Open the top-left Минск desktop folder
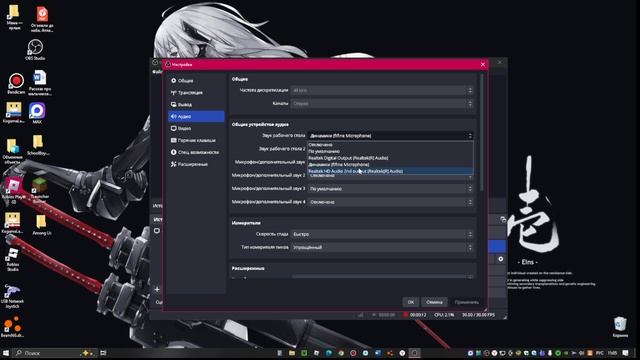The image size is (640, 360). click(14, 17)
